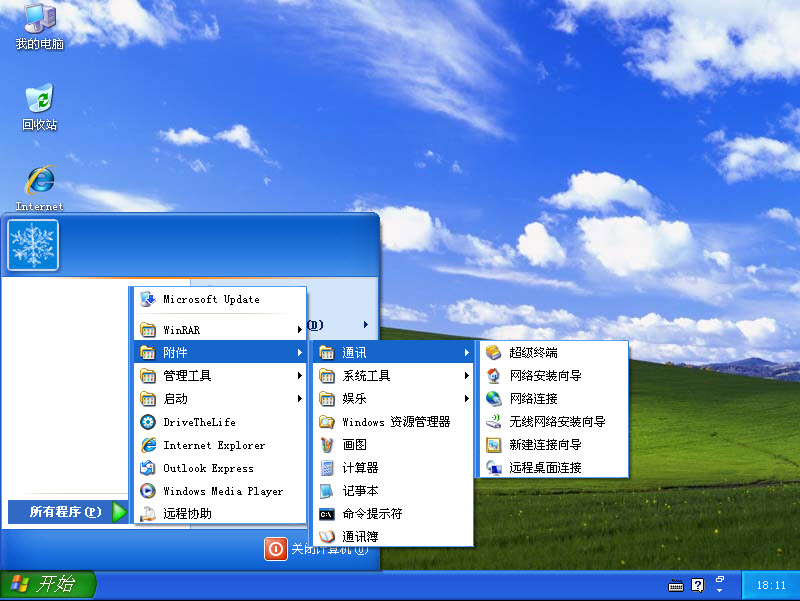Launch Windows 资源管理器

click(393, 422)
